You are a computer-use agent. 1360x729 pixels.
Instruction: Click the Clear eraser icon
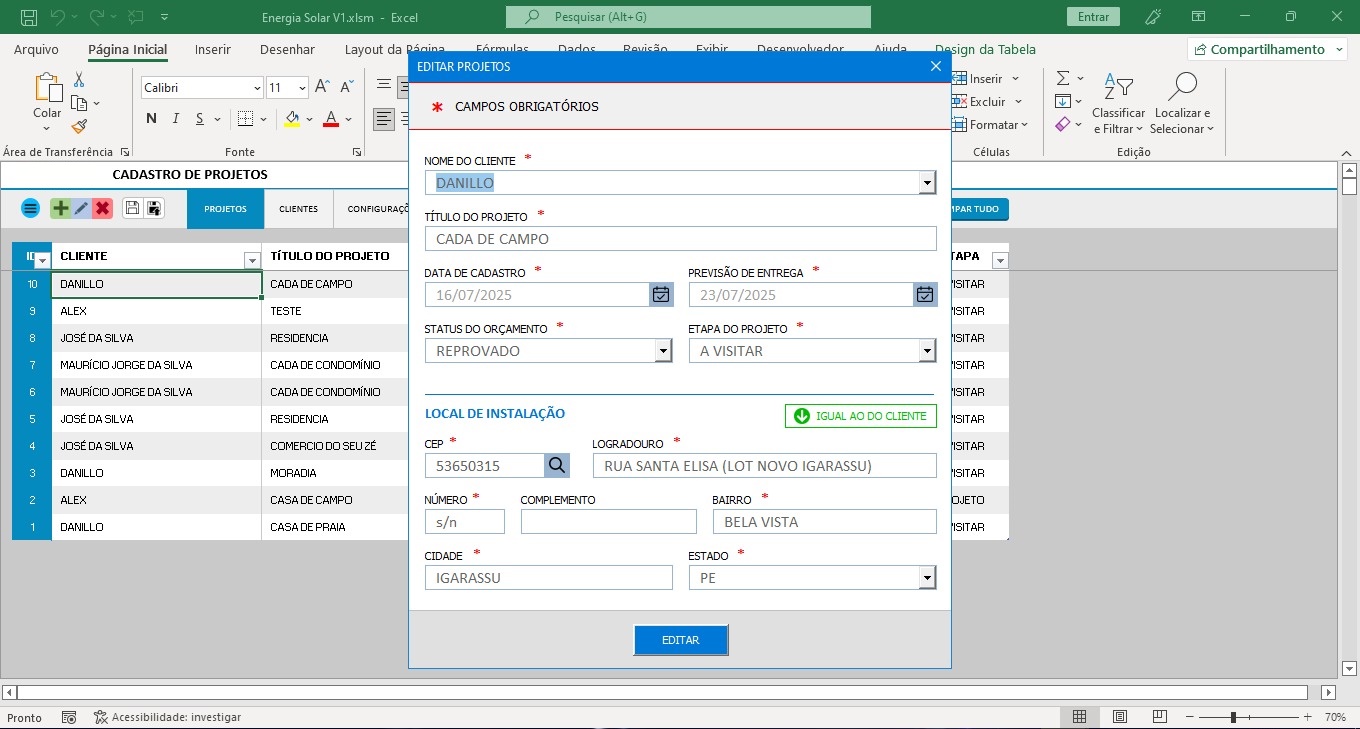[x=1063, y=124]
